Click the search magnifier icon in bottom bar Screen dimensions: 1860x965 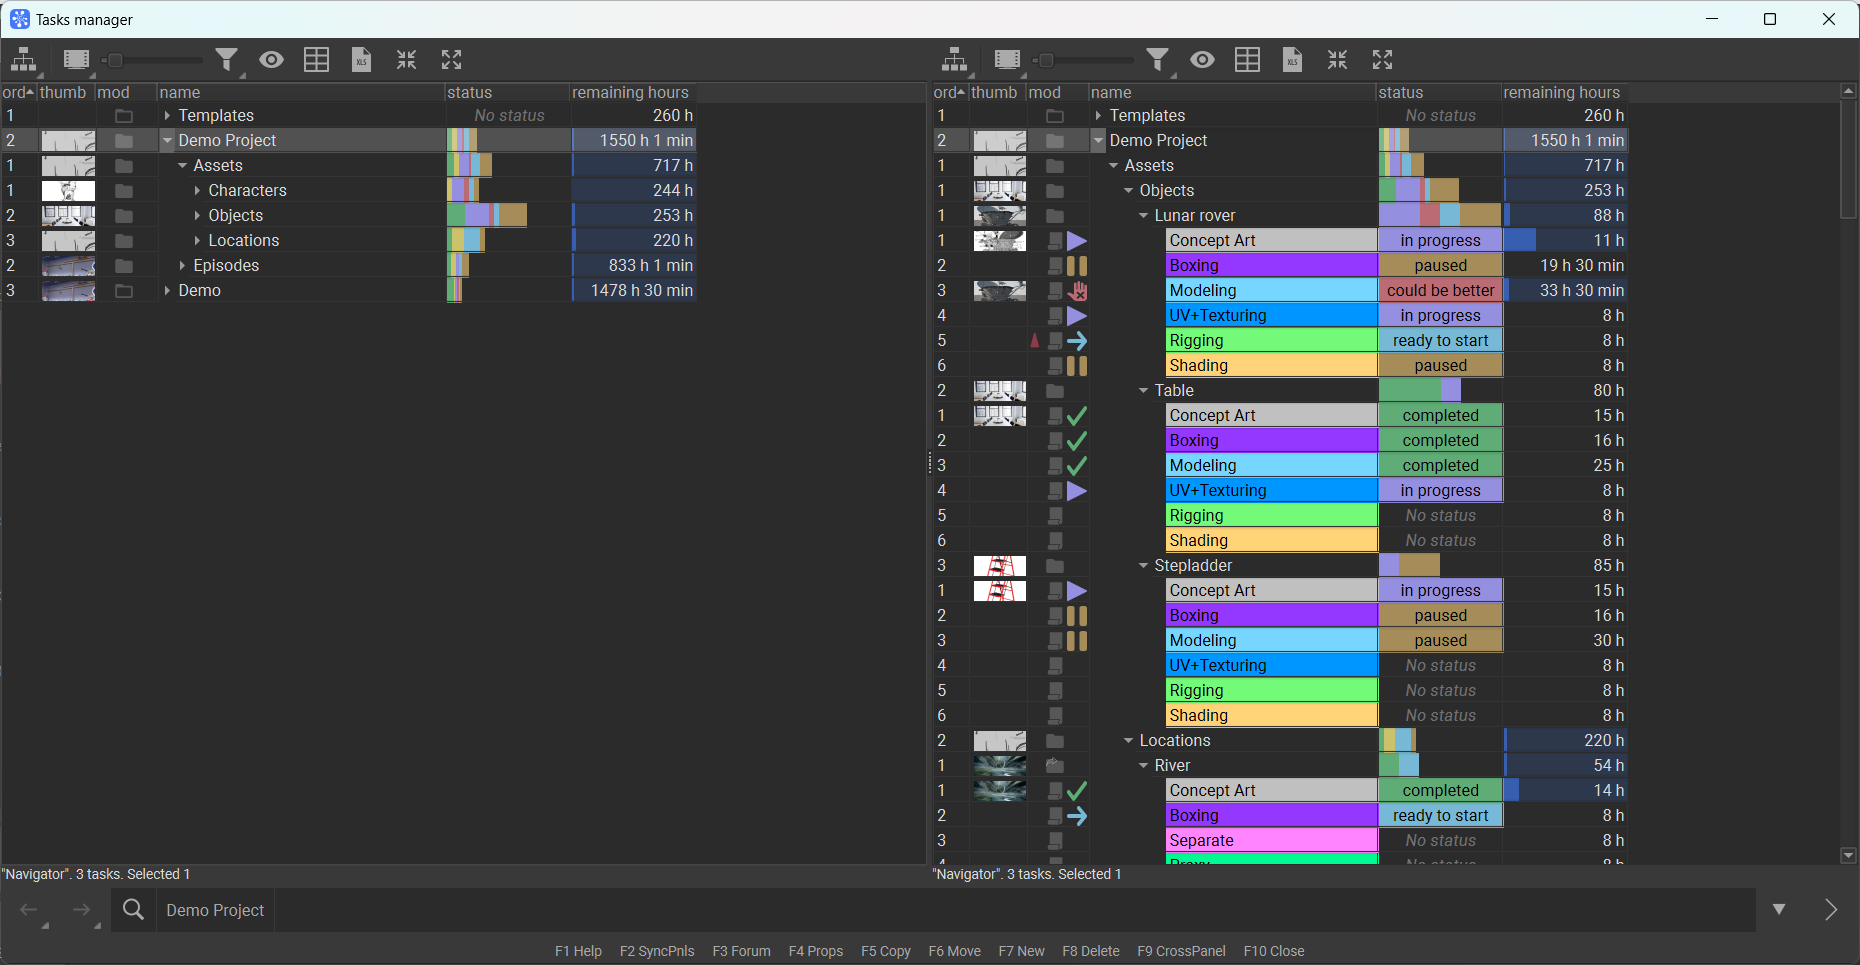click(133, 910)
